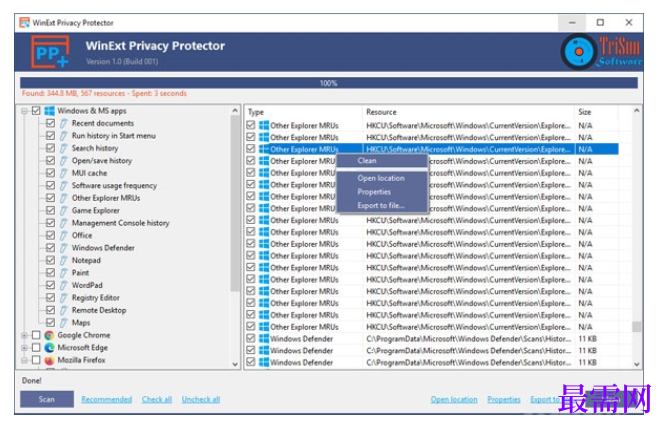Image resolution: width=670 pixels, height=430 pixels.
Task: Click the brush icon beside Remote Desktop
Action: 64,310
